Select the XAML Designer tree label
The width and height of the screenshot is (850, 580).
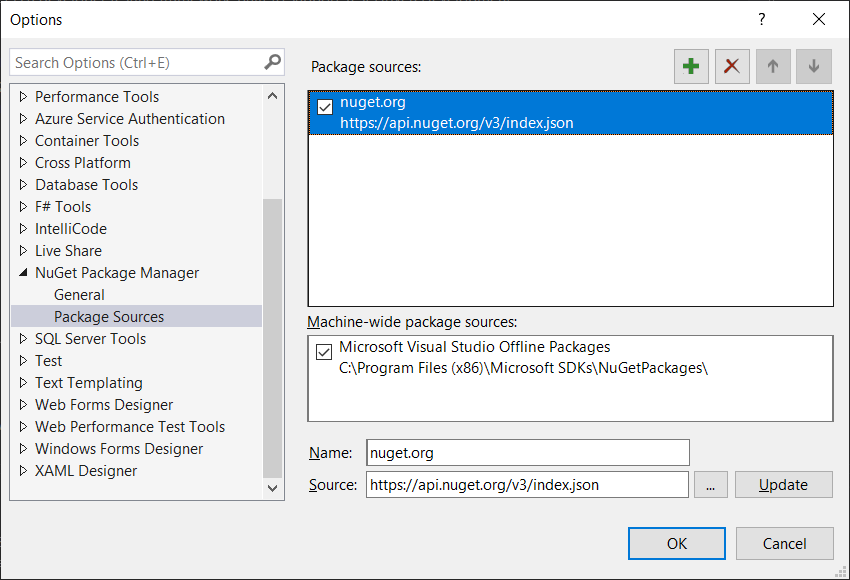[86, 471]
